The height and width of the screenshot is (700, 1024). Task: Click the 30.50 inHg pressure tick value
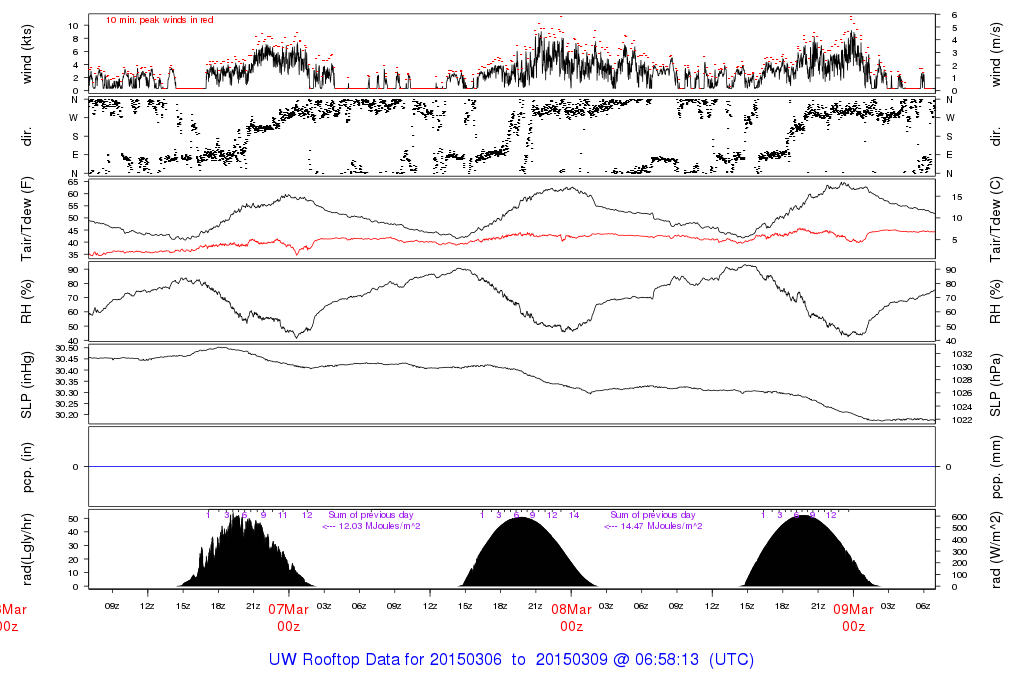click(67, 349)
